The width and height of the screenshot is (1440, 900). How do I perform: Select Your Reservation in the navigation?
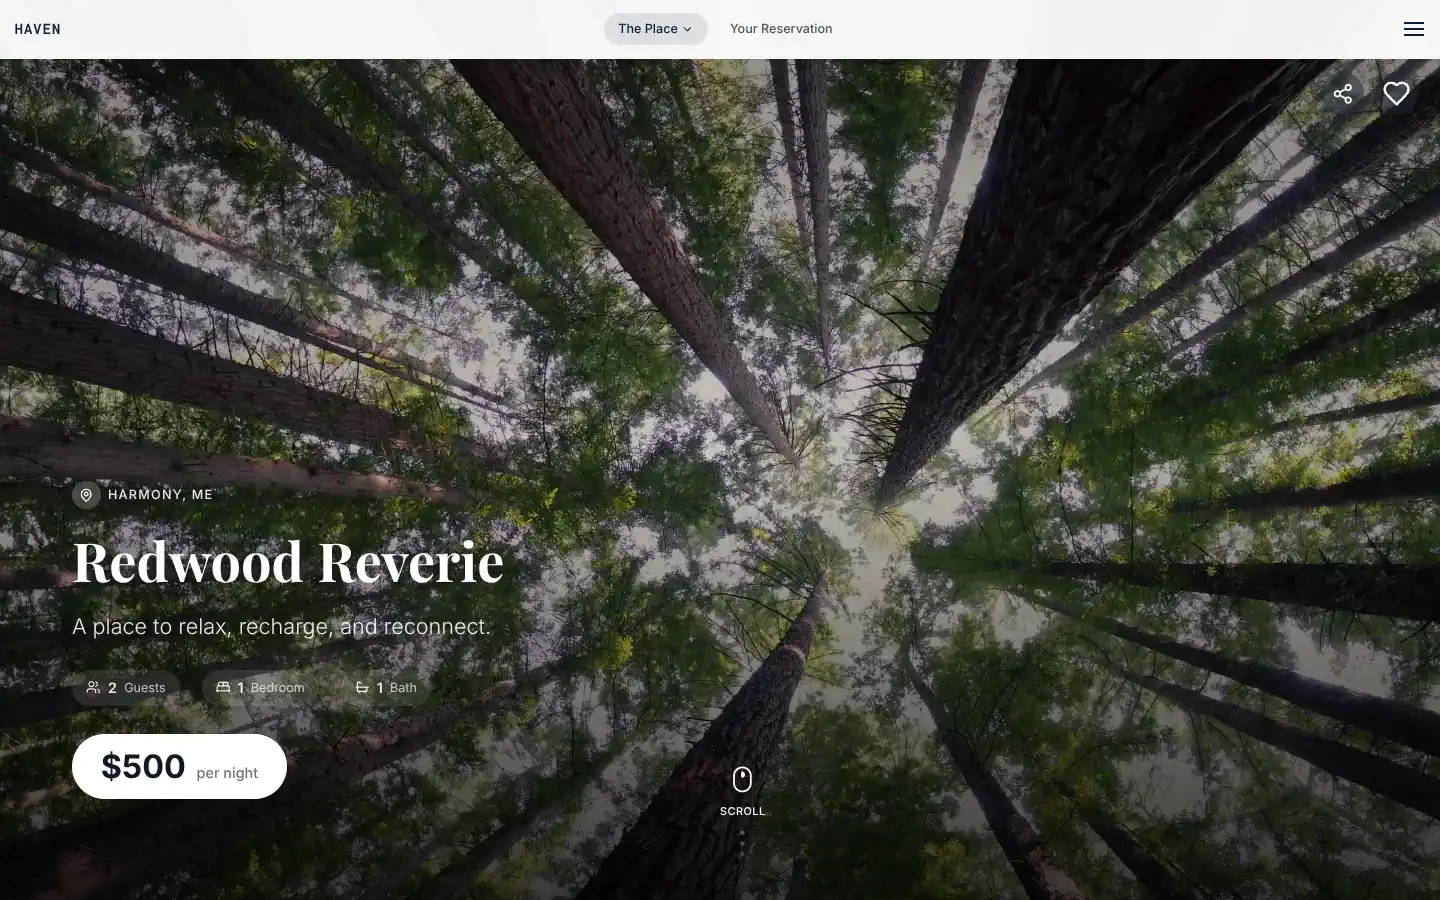click(x=781, y=29)
